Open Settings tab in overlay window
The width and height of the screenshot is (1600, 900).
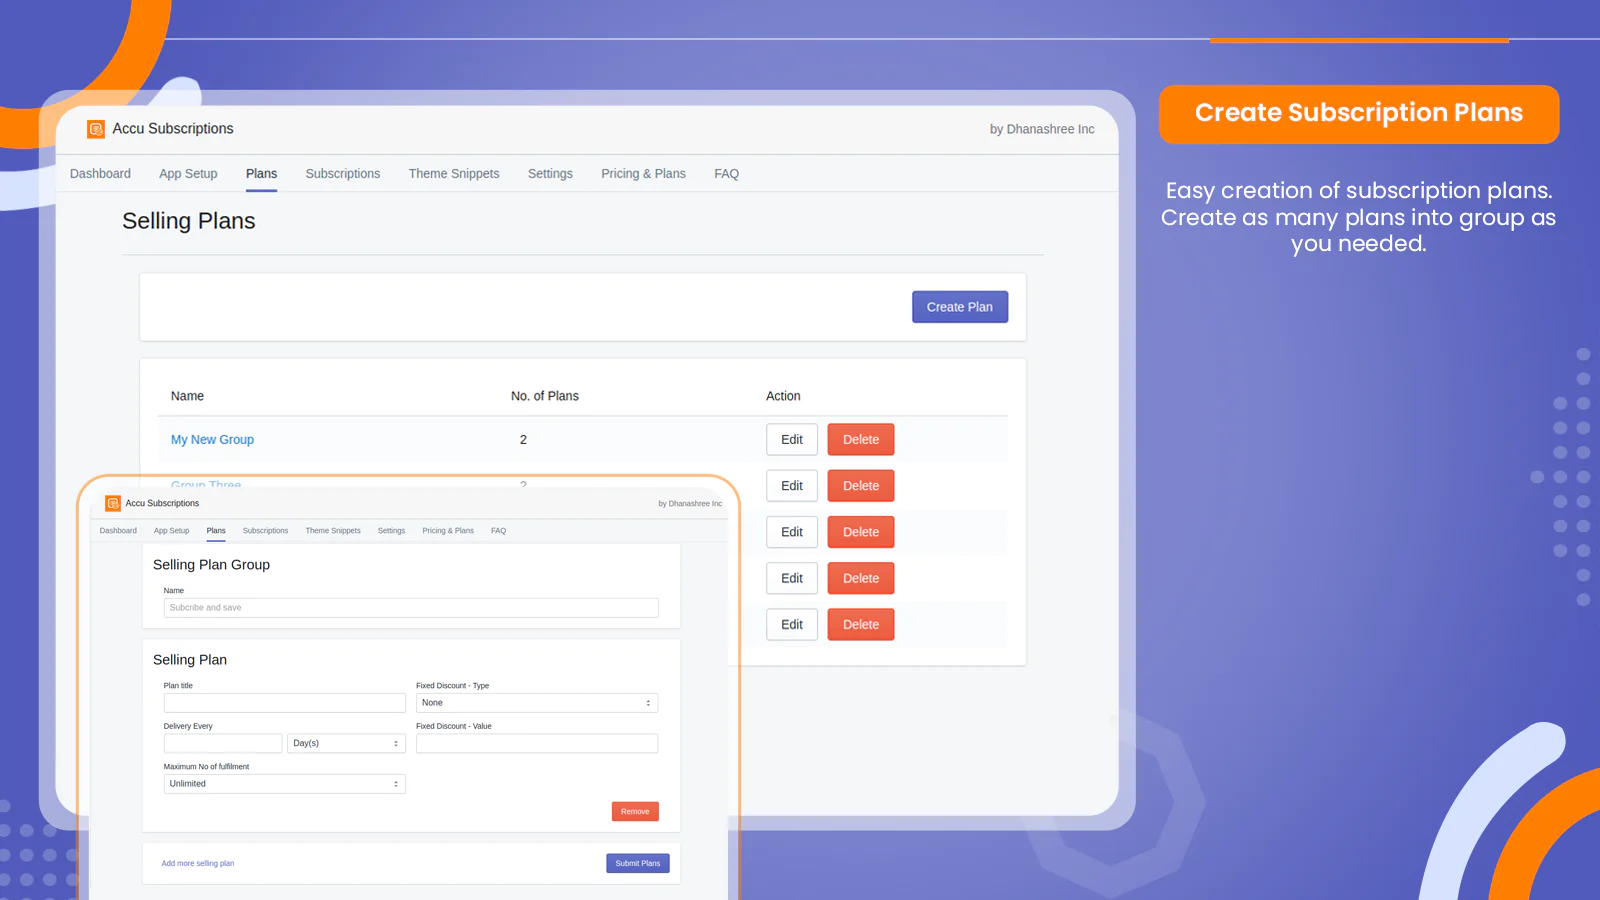click(391, 531)
